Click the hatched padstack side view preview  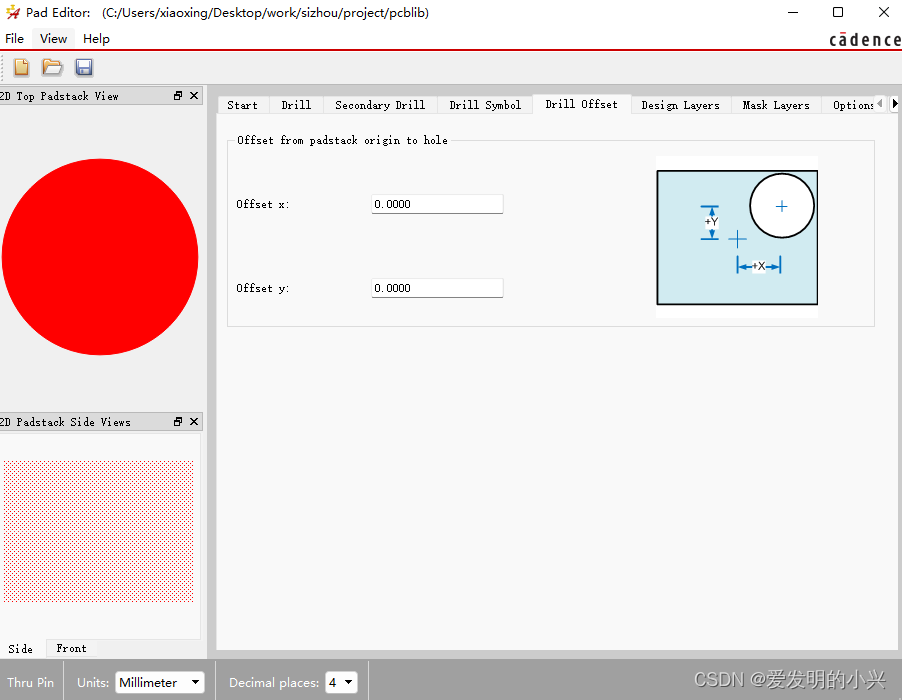(98, 531)
